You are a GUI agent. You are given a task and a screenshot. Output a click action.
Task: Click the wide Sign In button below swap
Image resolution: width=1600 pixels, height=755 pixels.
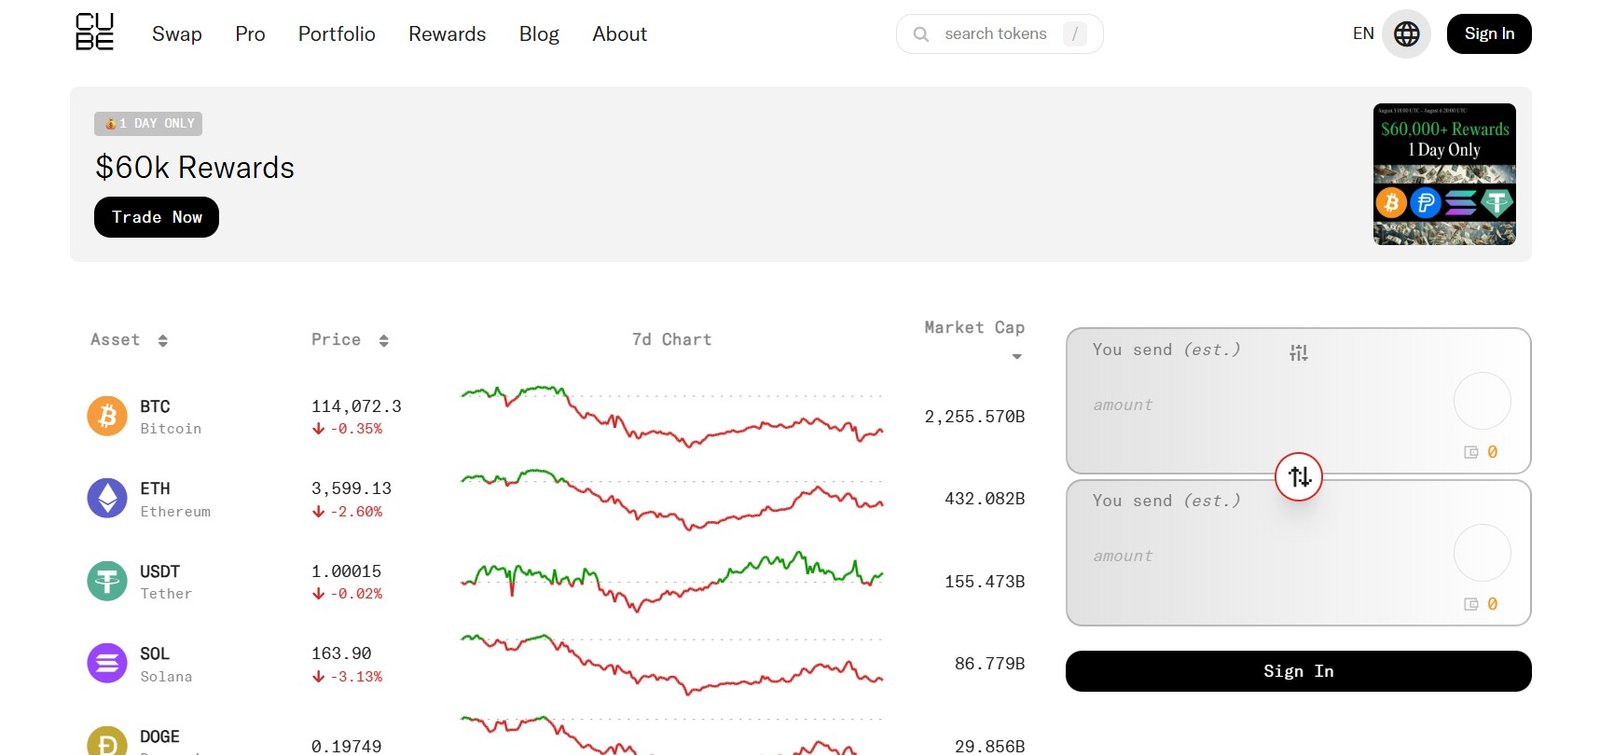click(1298, 671)
